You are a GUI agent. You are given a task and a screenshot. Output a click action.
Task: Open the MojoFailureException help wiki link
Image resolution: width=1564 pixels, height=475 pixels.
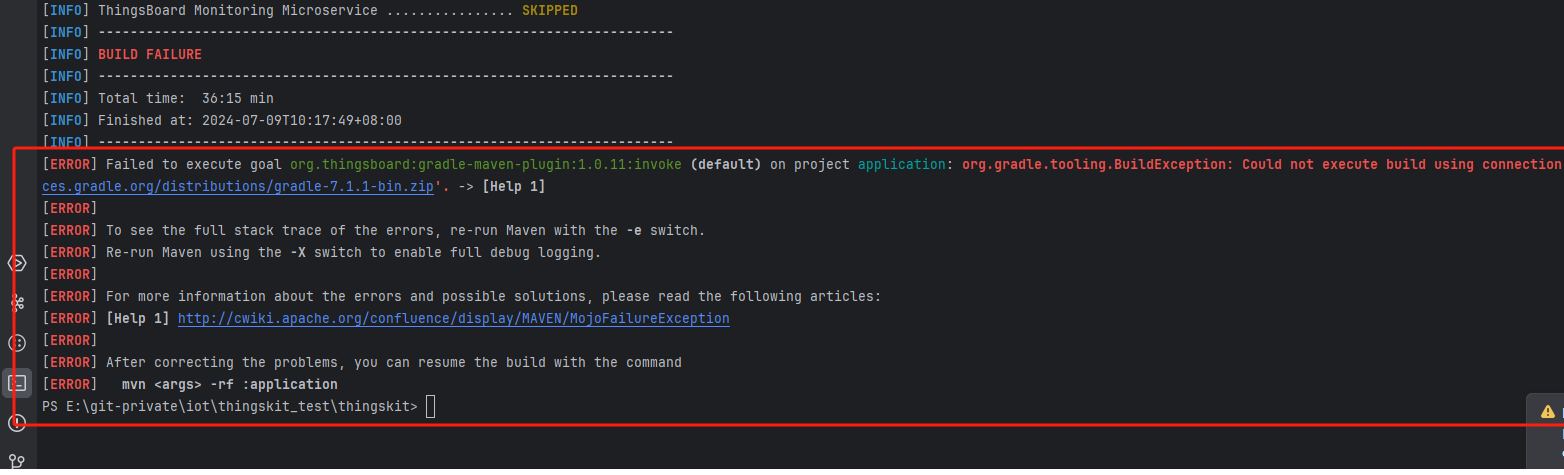(x=453, y=318)
